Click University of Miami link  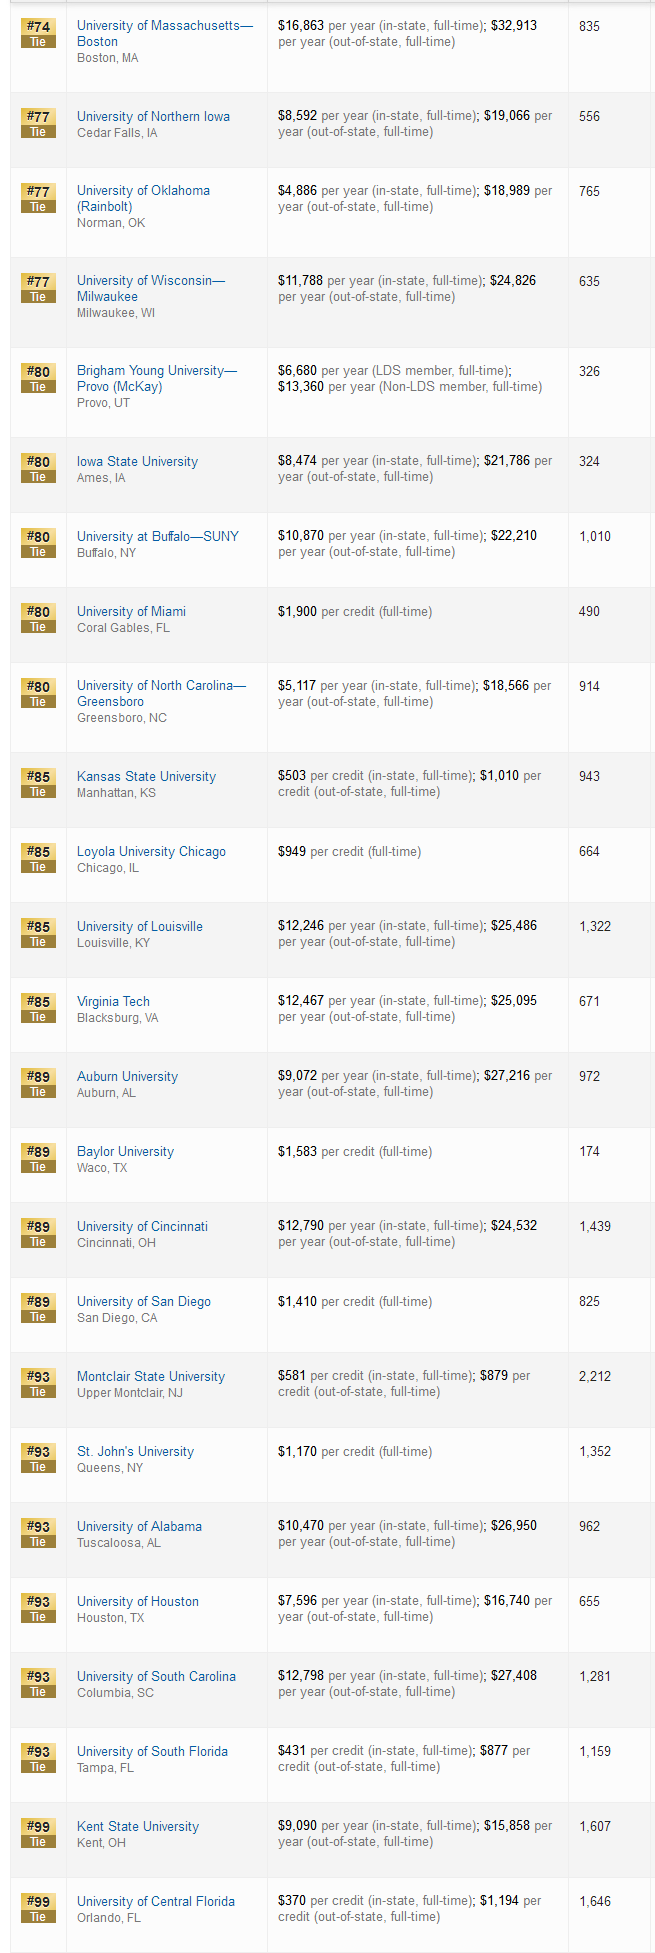pyautogui.click(x=131, y=612)
